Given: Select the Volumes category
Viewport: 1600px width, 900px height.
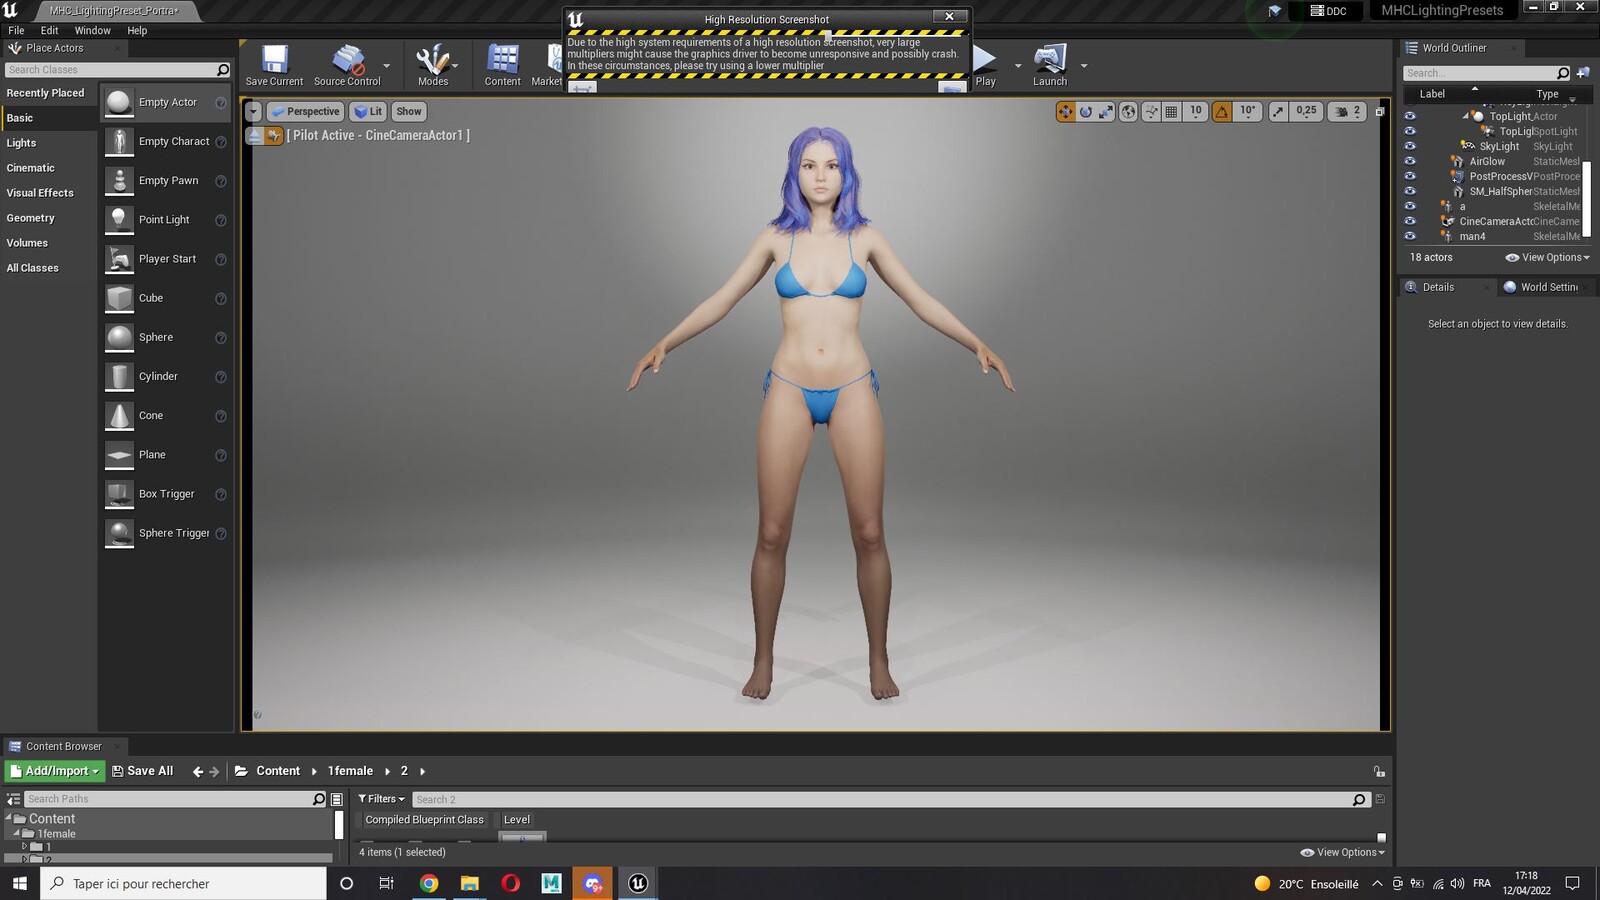Looking at the screenshot, I should point(27,243).
